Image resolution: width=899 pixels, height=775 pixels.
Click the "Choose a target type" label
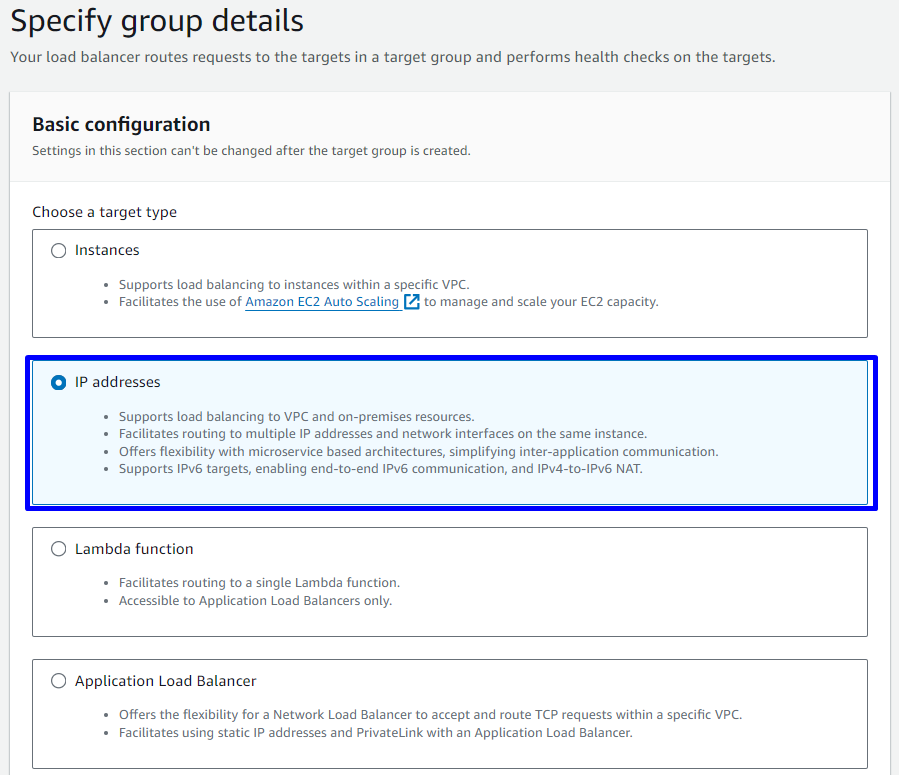[x=104, y=212]
